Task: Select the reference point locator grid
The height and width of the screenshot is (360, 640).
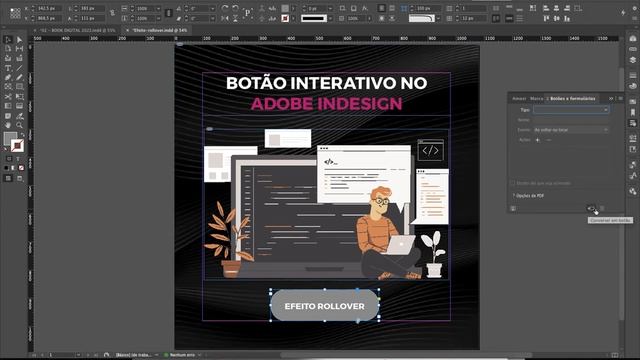Action: pyautogui.click(x=15, y=13)
